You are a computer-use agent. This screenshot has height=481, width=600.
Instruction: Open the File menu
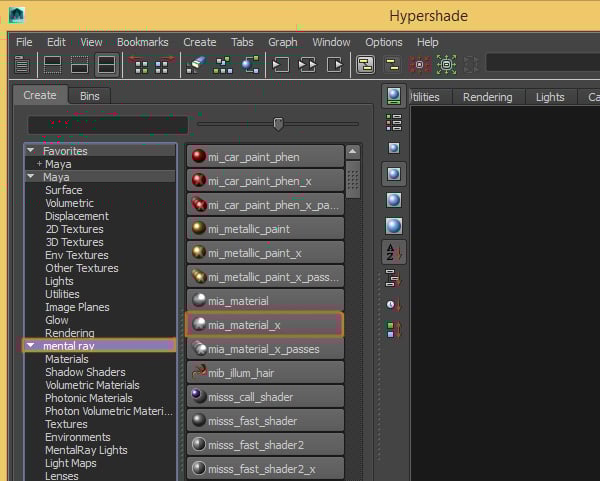click(x=24, y=42)
